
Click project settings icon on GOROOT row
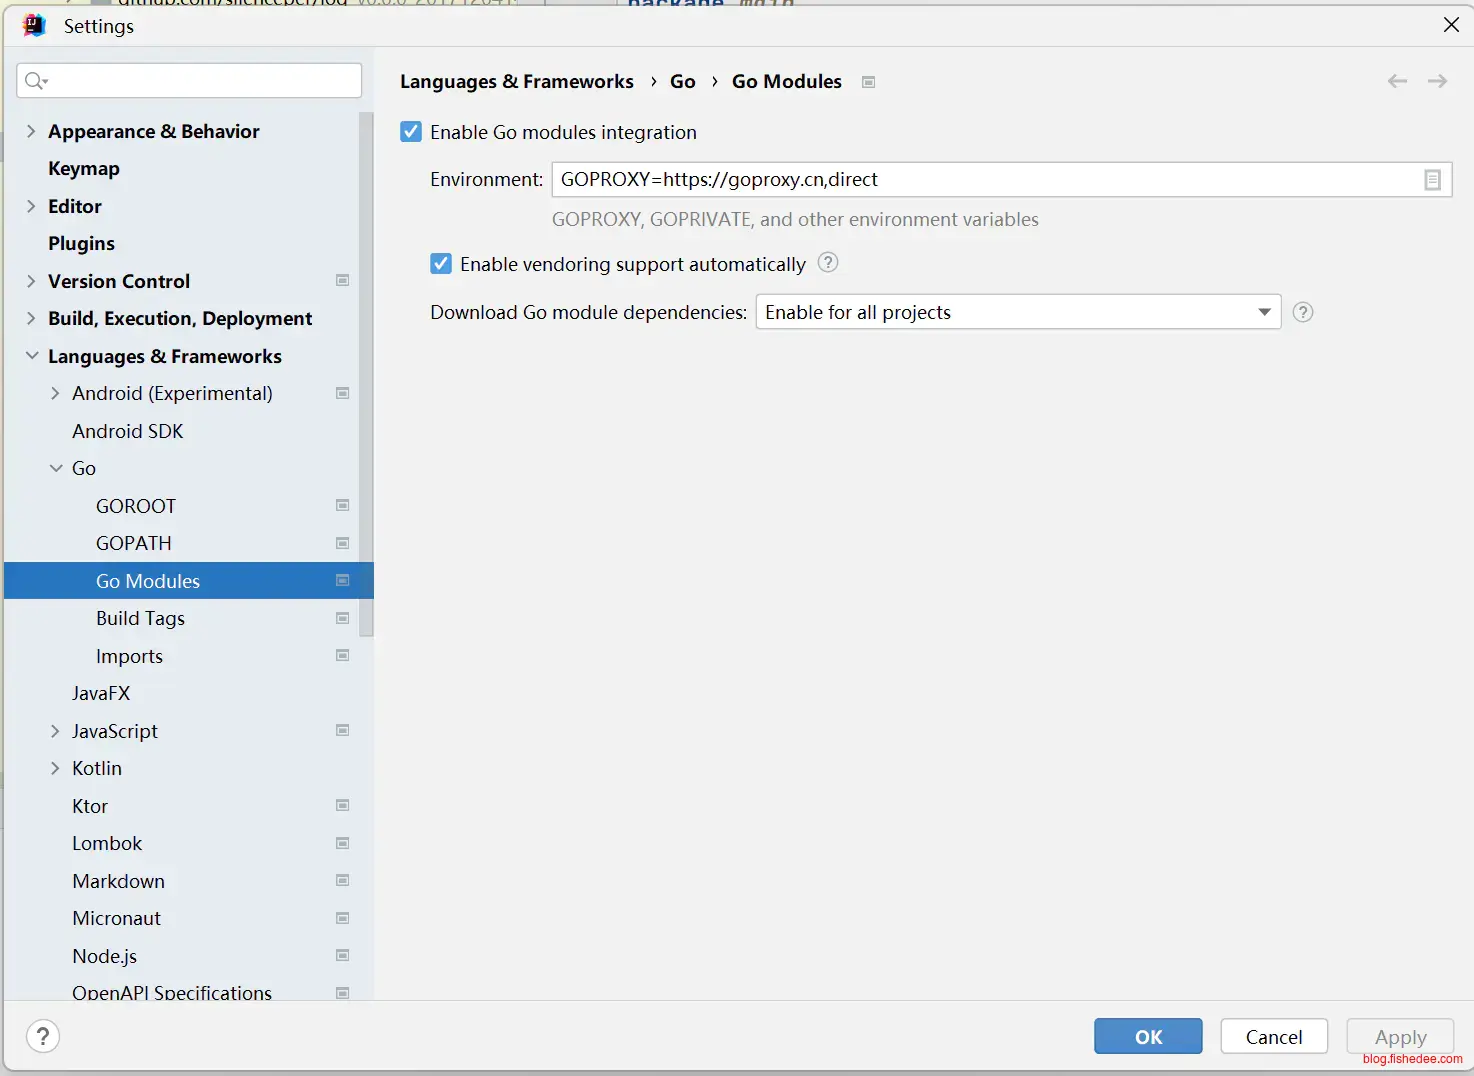coord(342,506)
